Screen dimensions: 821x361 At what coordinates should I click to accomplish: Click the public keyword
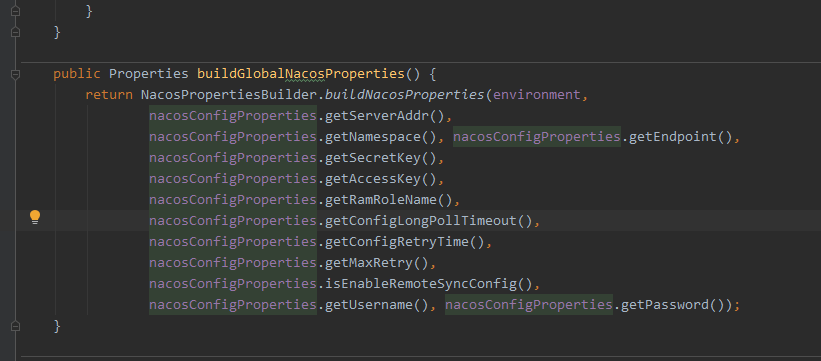tap(76, 74)
